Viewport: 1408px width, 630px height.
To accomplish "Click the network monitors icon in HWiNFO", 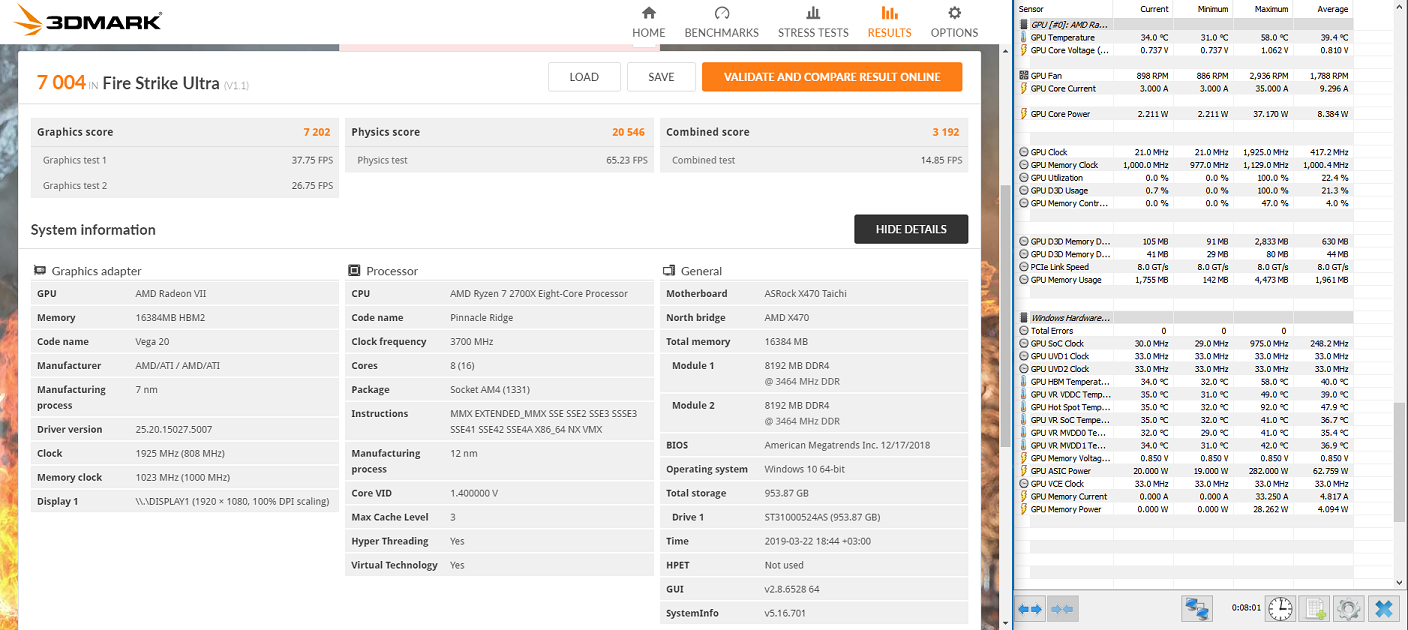I will tap(1196, 608).
